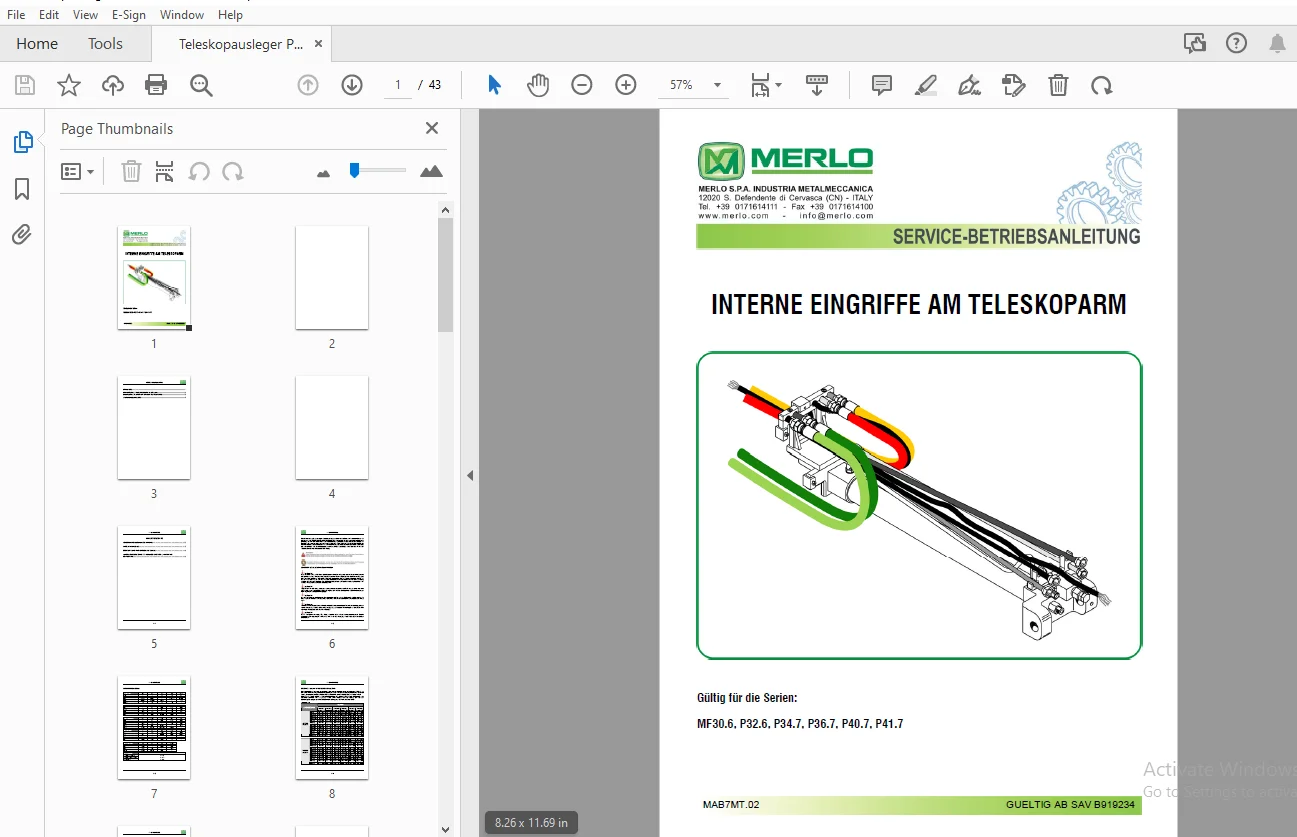
Task: Close the Page Thumbnails panel
Action: [432, 128]
